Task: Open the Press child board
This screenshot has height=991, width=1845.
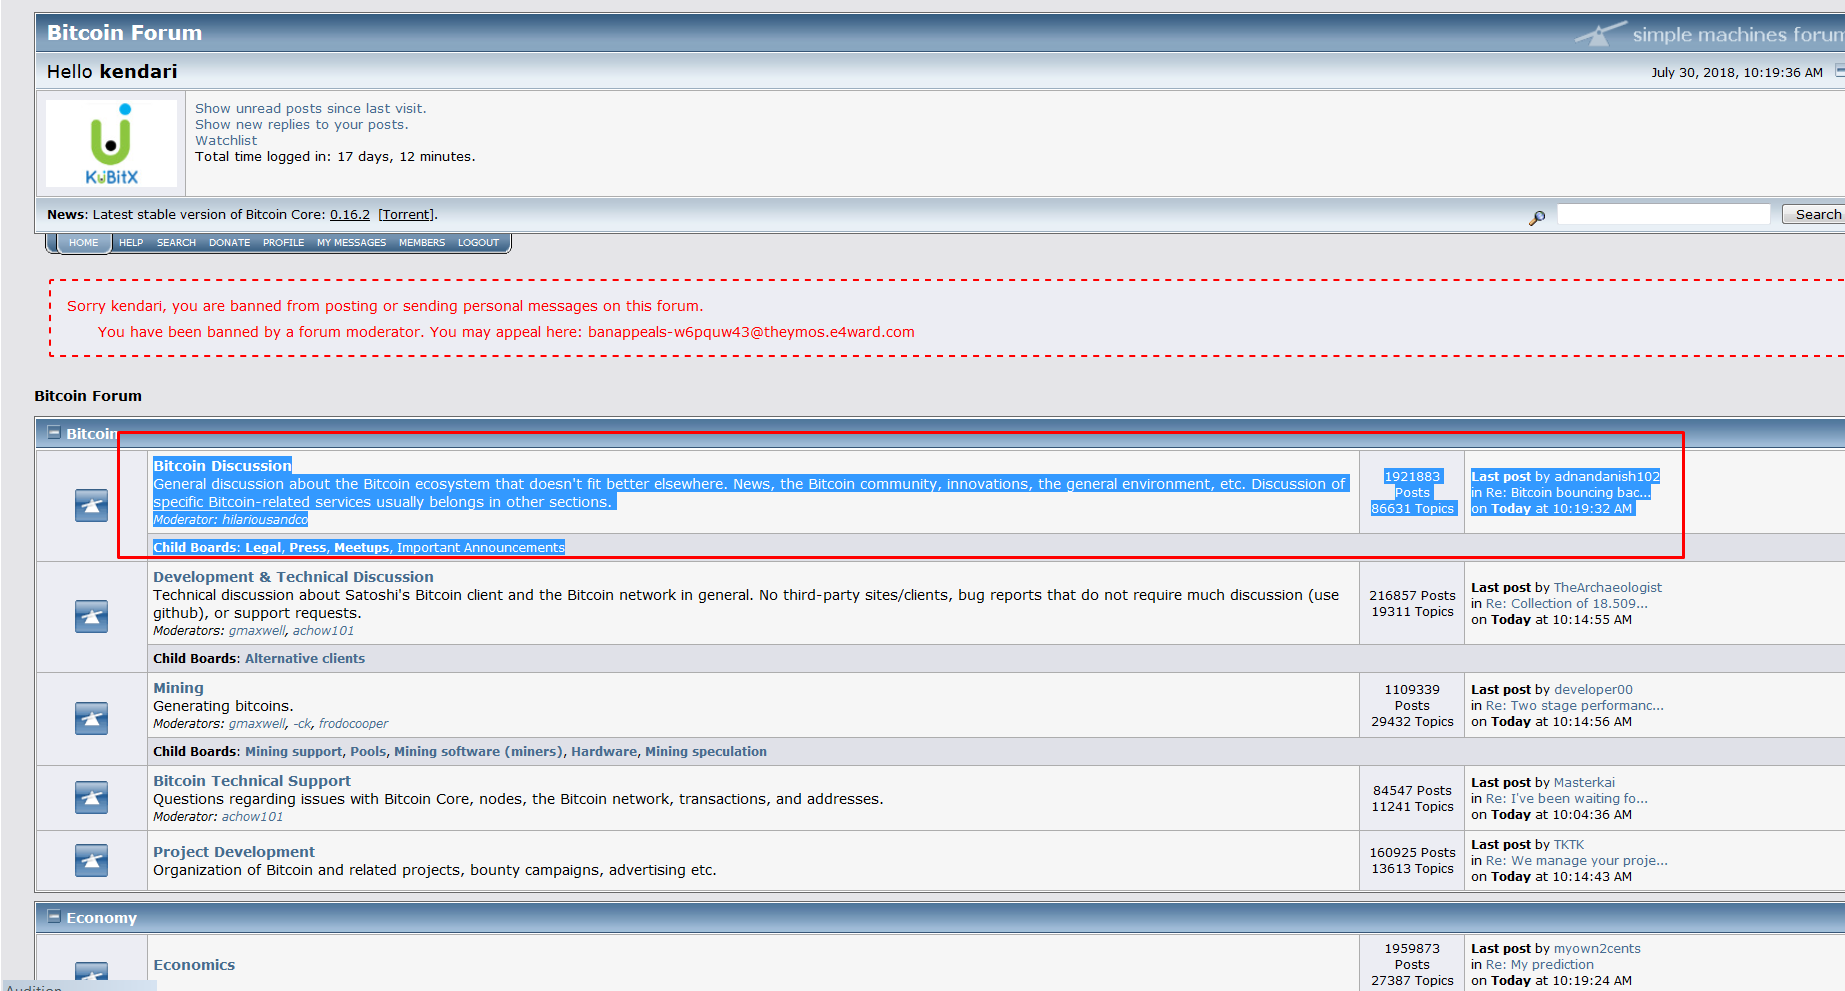Action: pos(308,547)
